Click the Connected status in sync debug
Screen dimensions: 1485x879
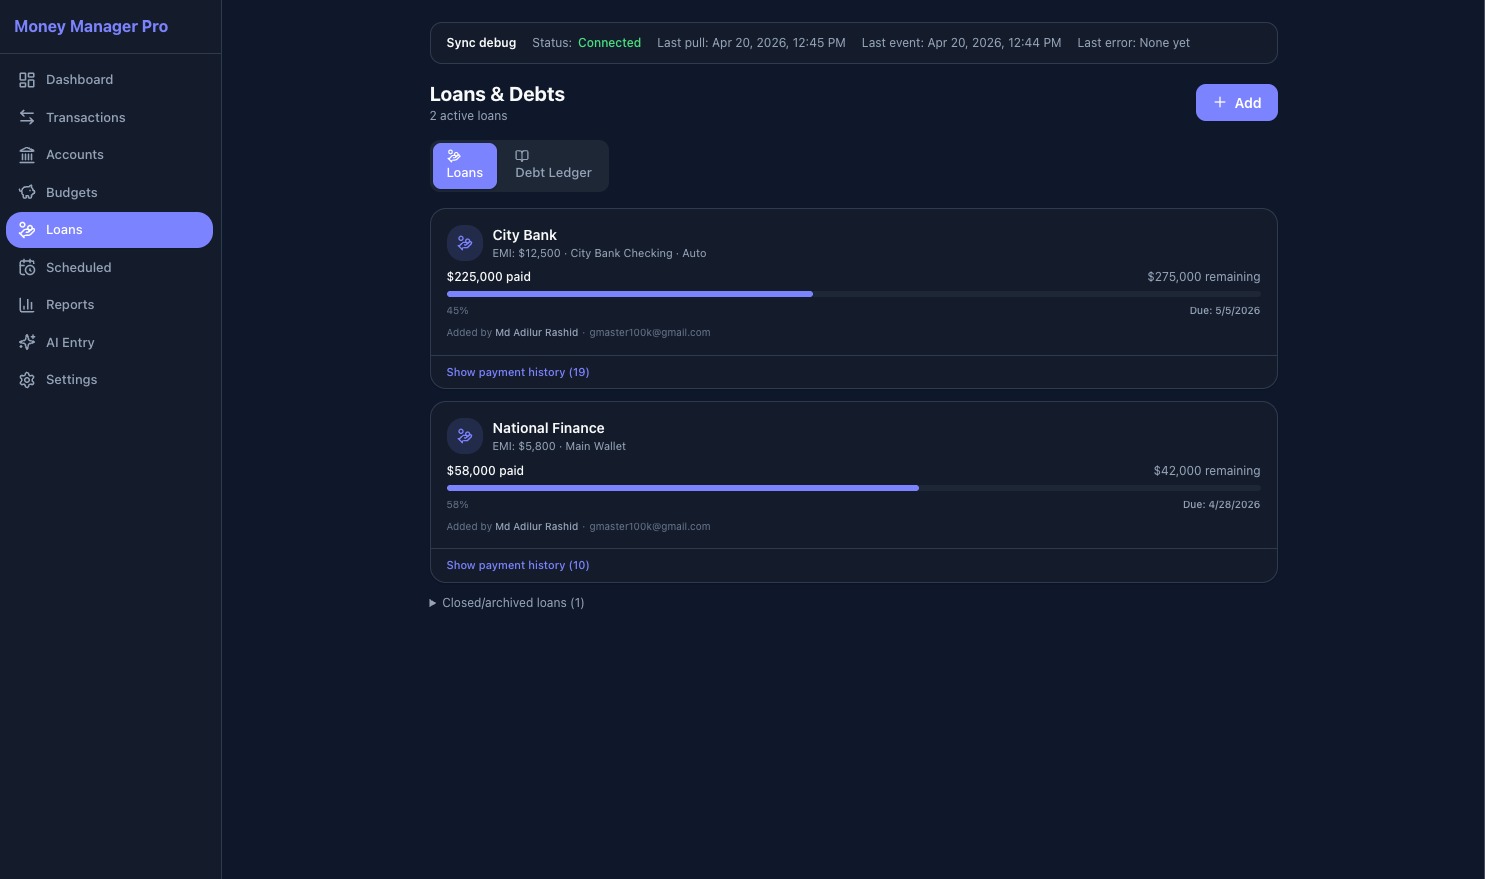pos(609,43)
